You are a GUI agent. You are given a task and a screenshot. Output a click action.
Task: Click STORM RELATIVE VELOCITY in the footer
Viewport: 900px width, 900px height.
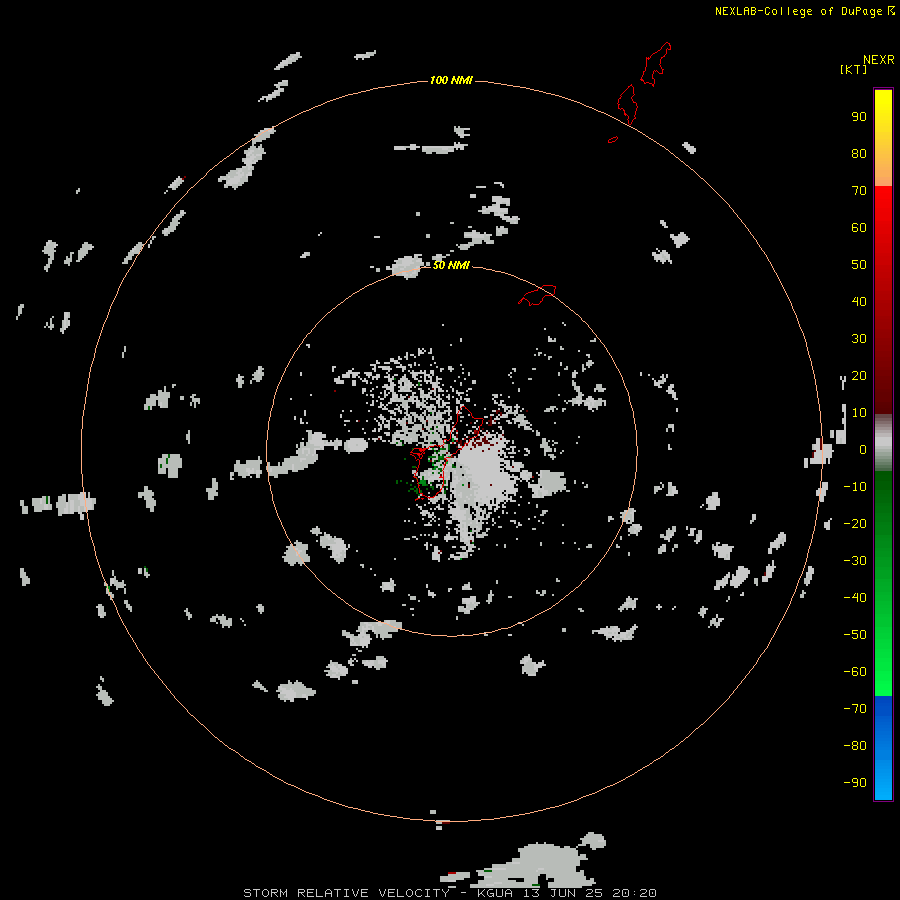point(346,893)
